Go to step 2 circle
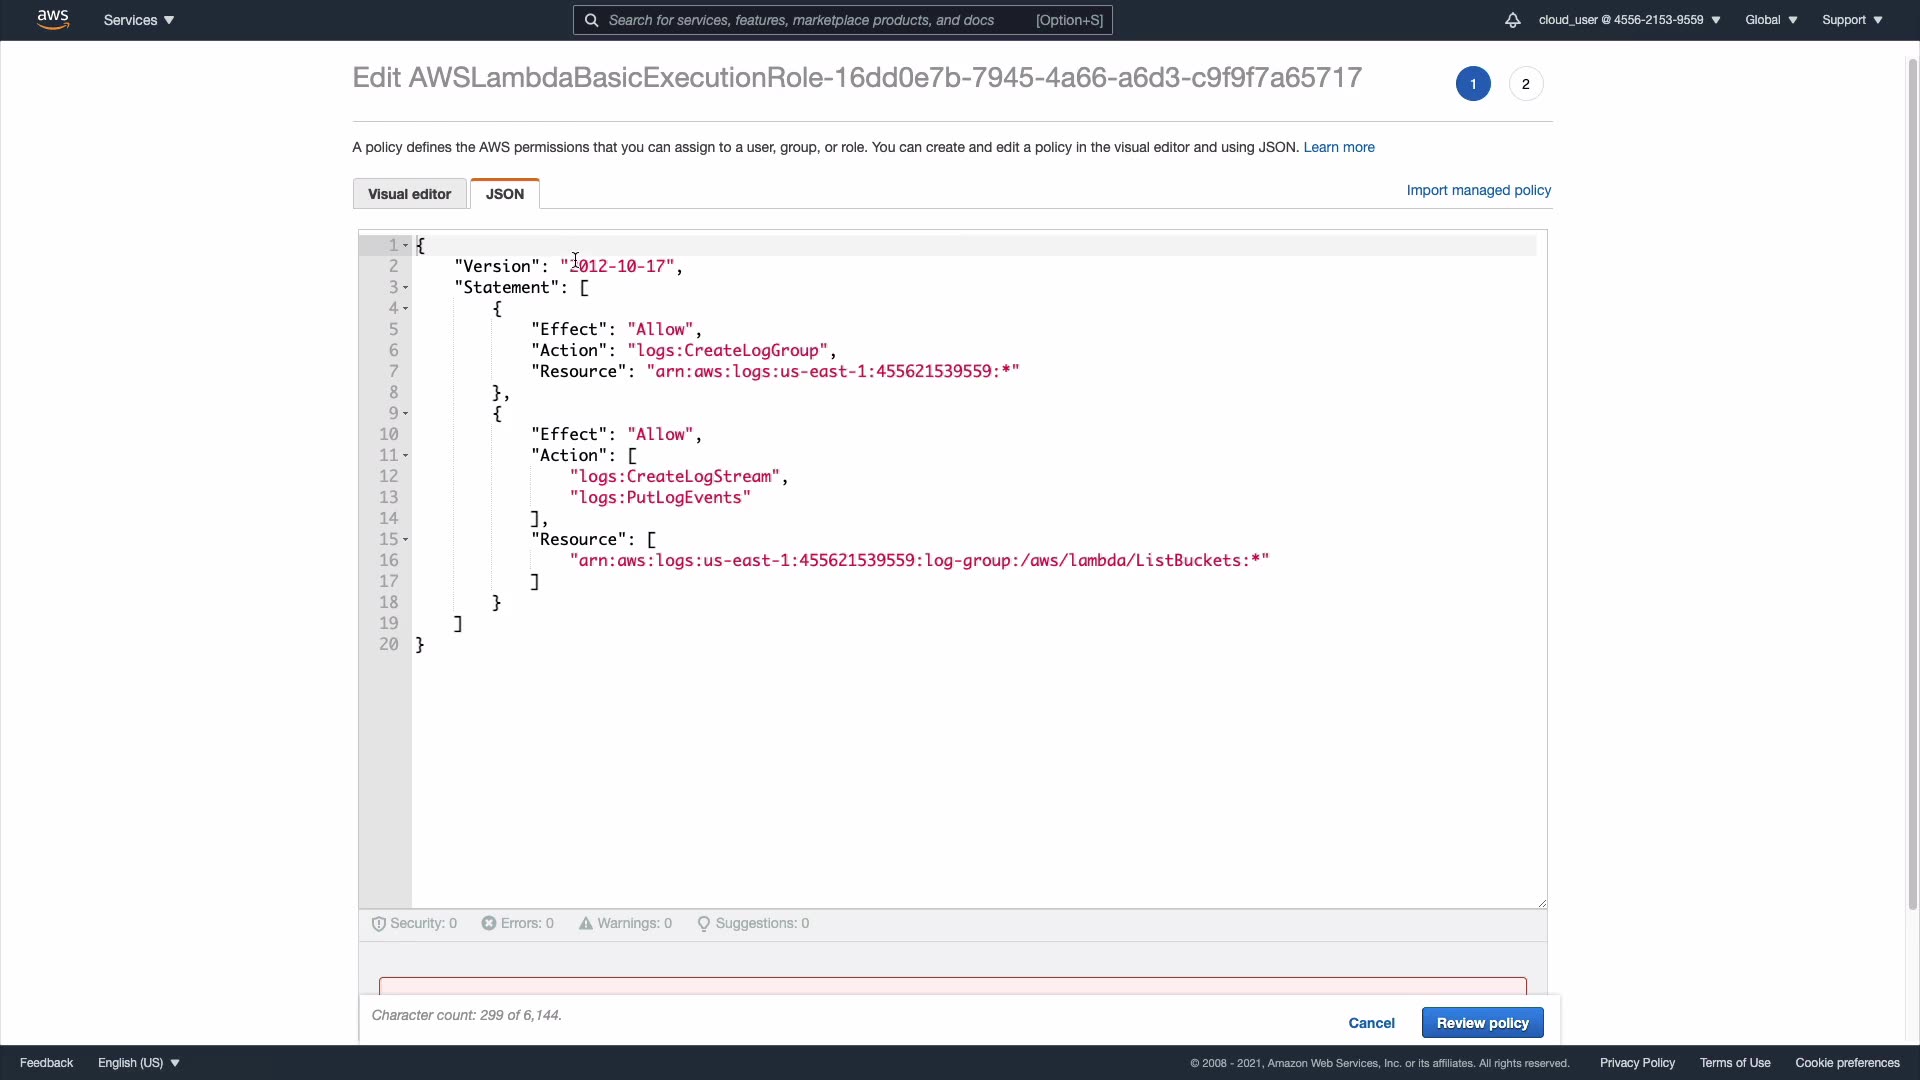1920x1080 pixels. pyautogui.click(x=1525, y=84)
